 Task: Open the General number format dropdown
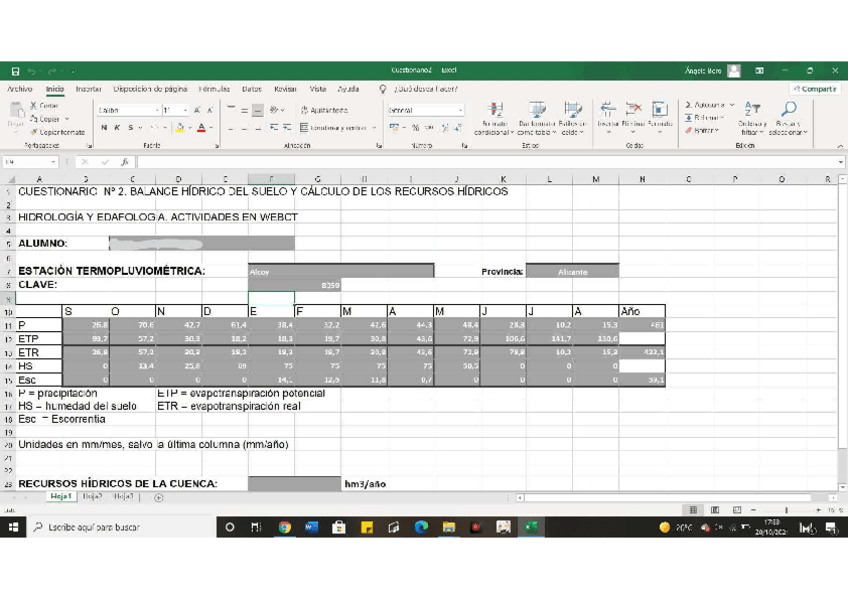pos(460,111)
